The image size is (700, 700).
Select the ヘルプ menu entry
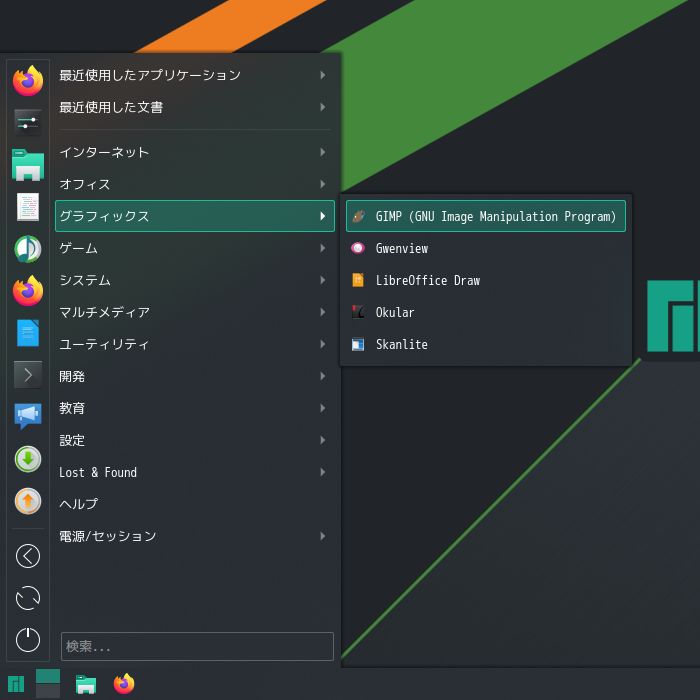195,504
